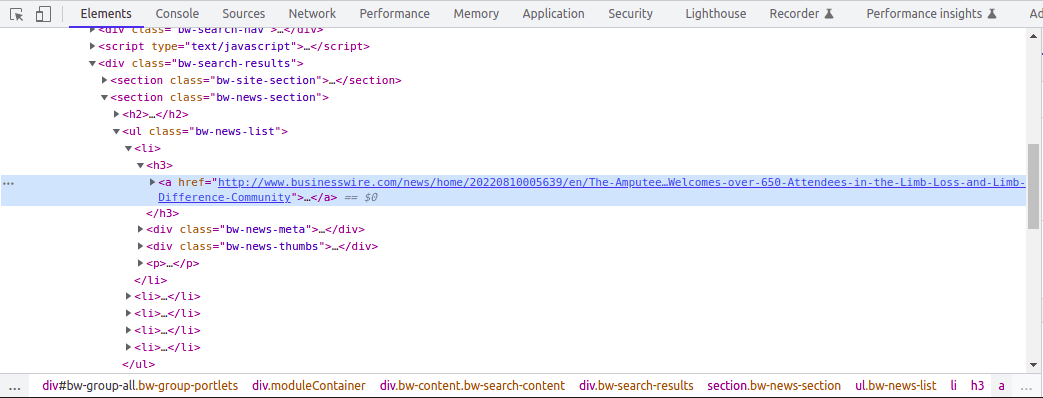This screenshot has width=1043, height=398.
Task: Open the businesswire.com href link
Action: coord(621,182)
